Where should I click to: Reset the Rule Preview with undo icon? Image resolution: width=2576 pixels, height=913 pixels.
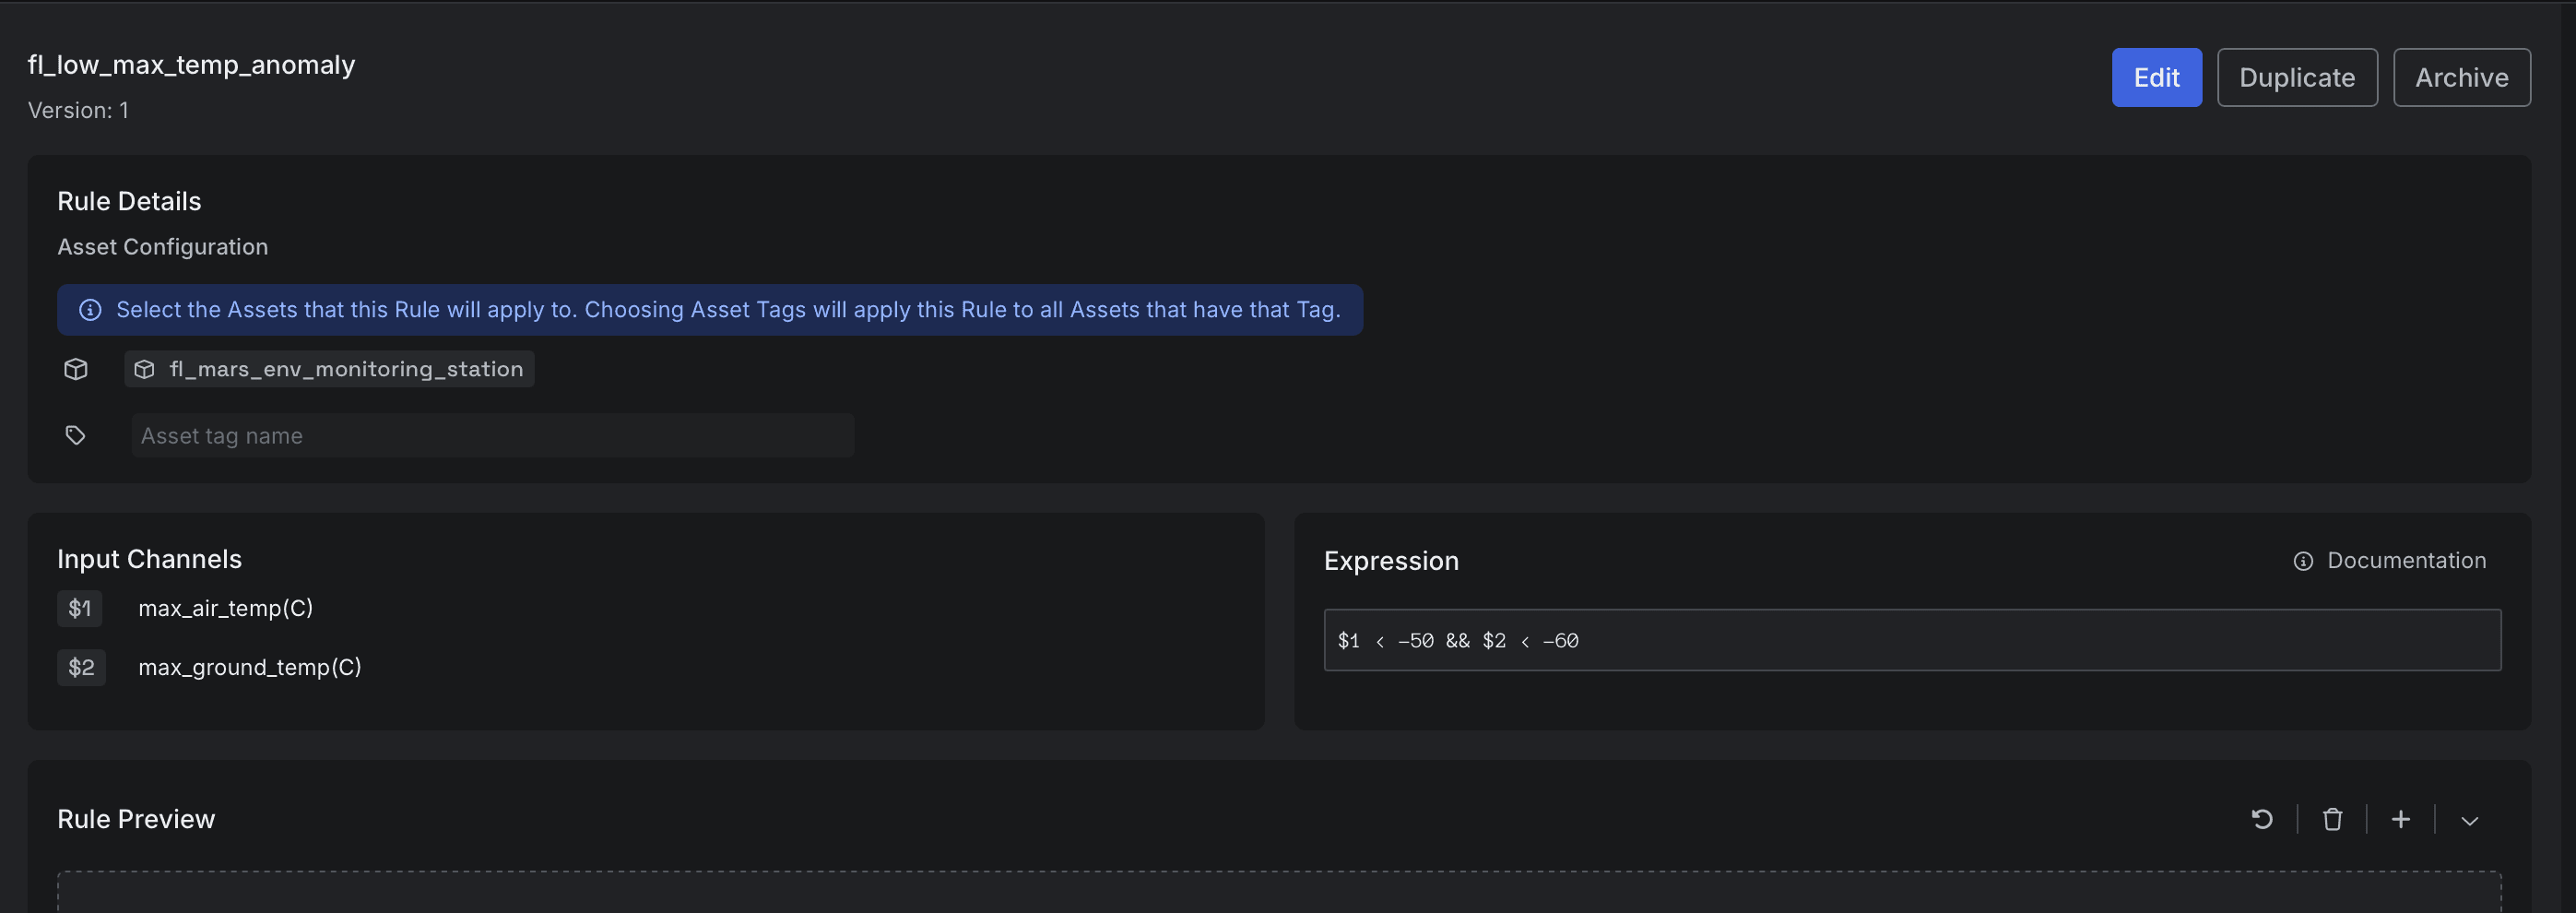[x=2262, y=819]
